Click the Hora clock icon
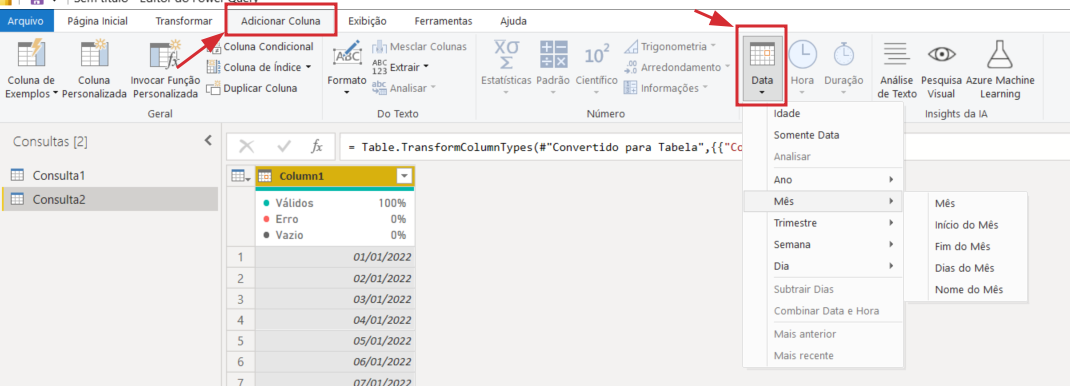 click(x=802, y=55)
